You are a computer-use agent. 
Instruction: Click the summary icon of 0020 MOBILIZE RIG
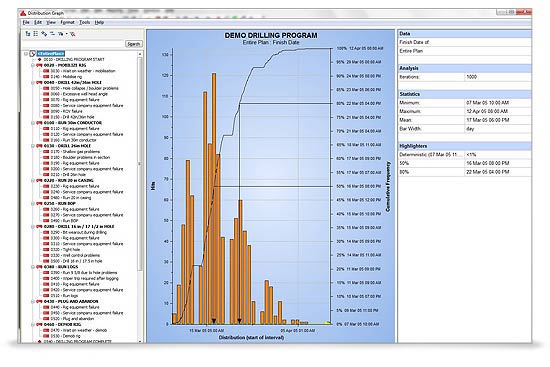tap(39, 65)
